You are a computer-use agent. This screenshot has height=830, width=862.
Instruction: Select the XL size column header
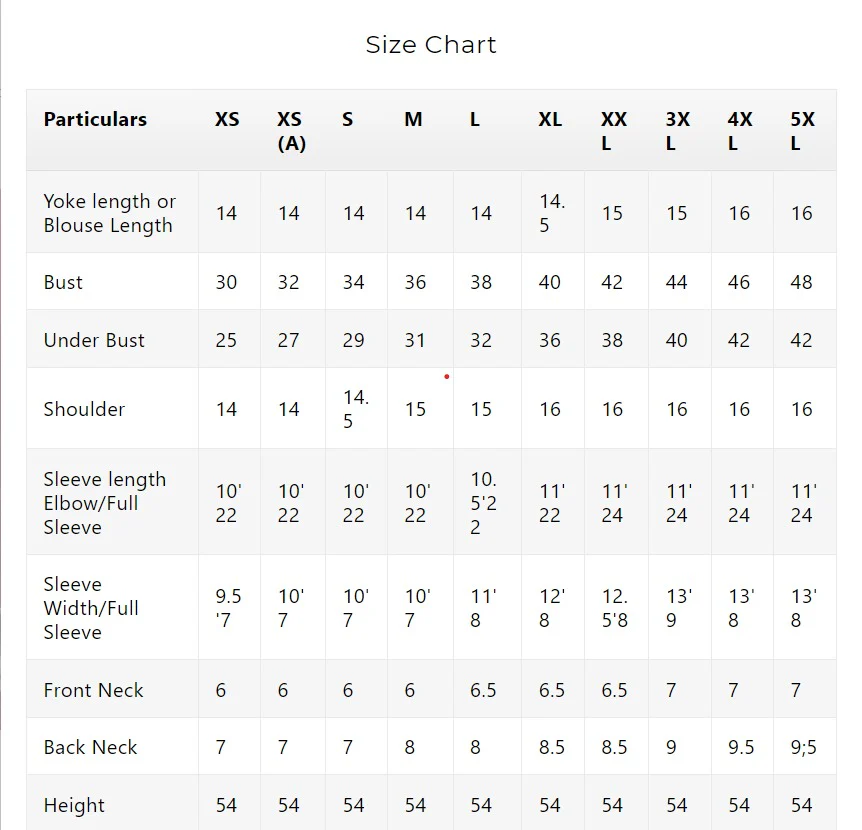coord(550,119)
